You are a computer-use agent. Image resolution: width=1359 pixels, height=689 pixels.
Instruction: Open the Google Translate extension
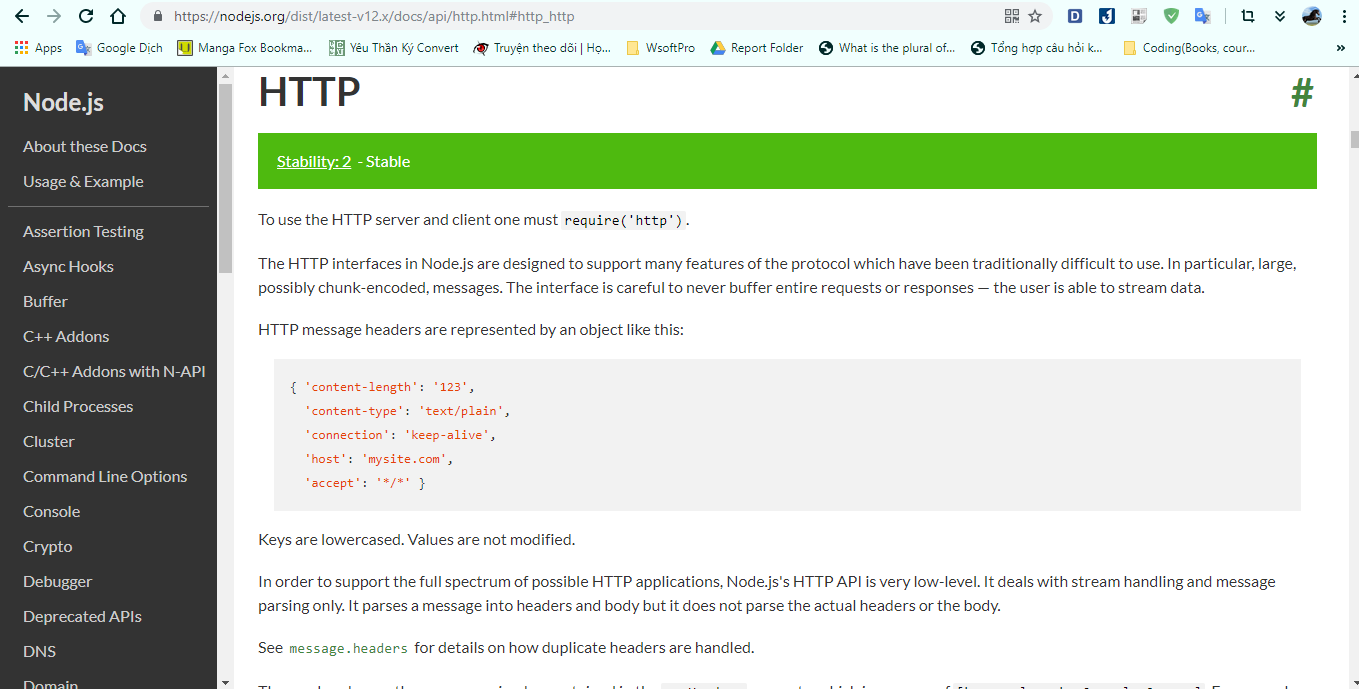[x=1203, y=16]
